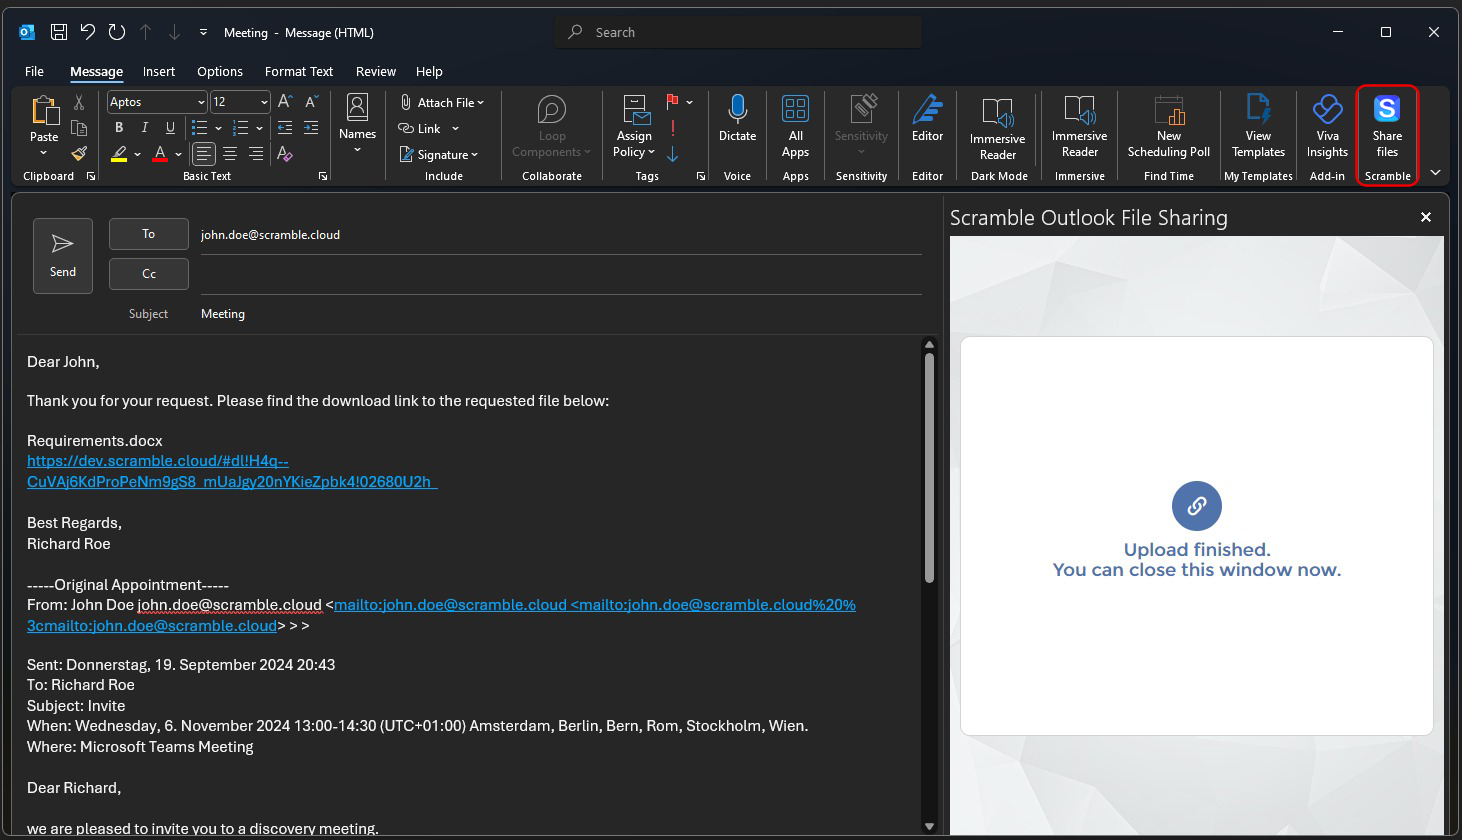Shrink font size with the smaller A icon
This screenshot has height=840, width=1462.
point(311,102)
